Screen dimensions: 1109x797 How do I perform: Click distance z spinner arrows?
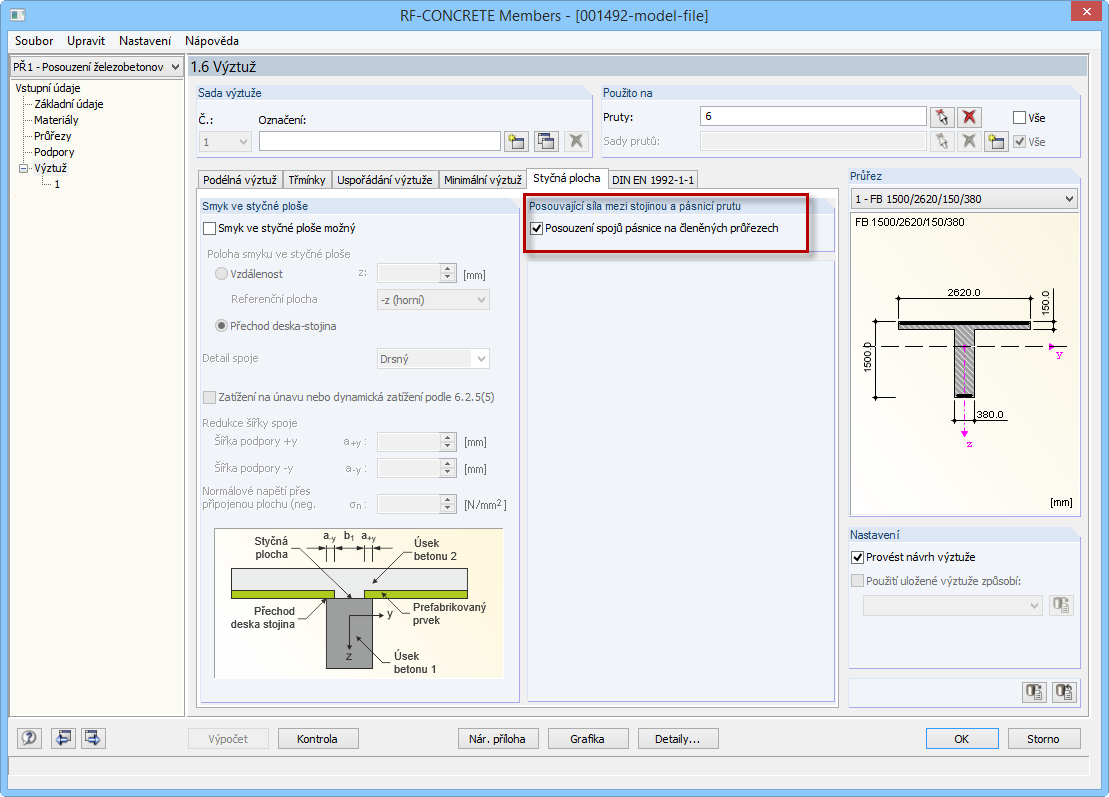[x=447, y=274]
